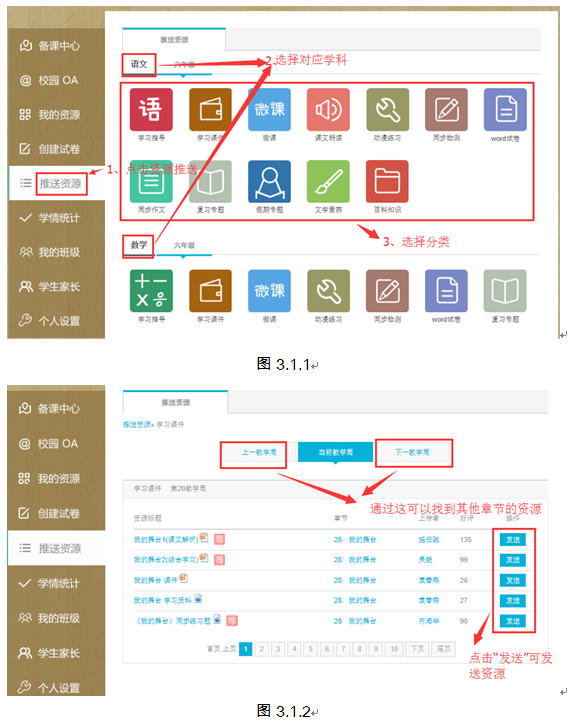Open the 百科知识 folder icon

387,182
